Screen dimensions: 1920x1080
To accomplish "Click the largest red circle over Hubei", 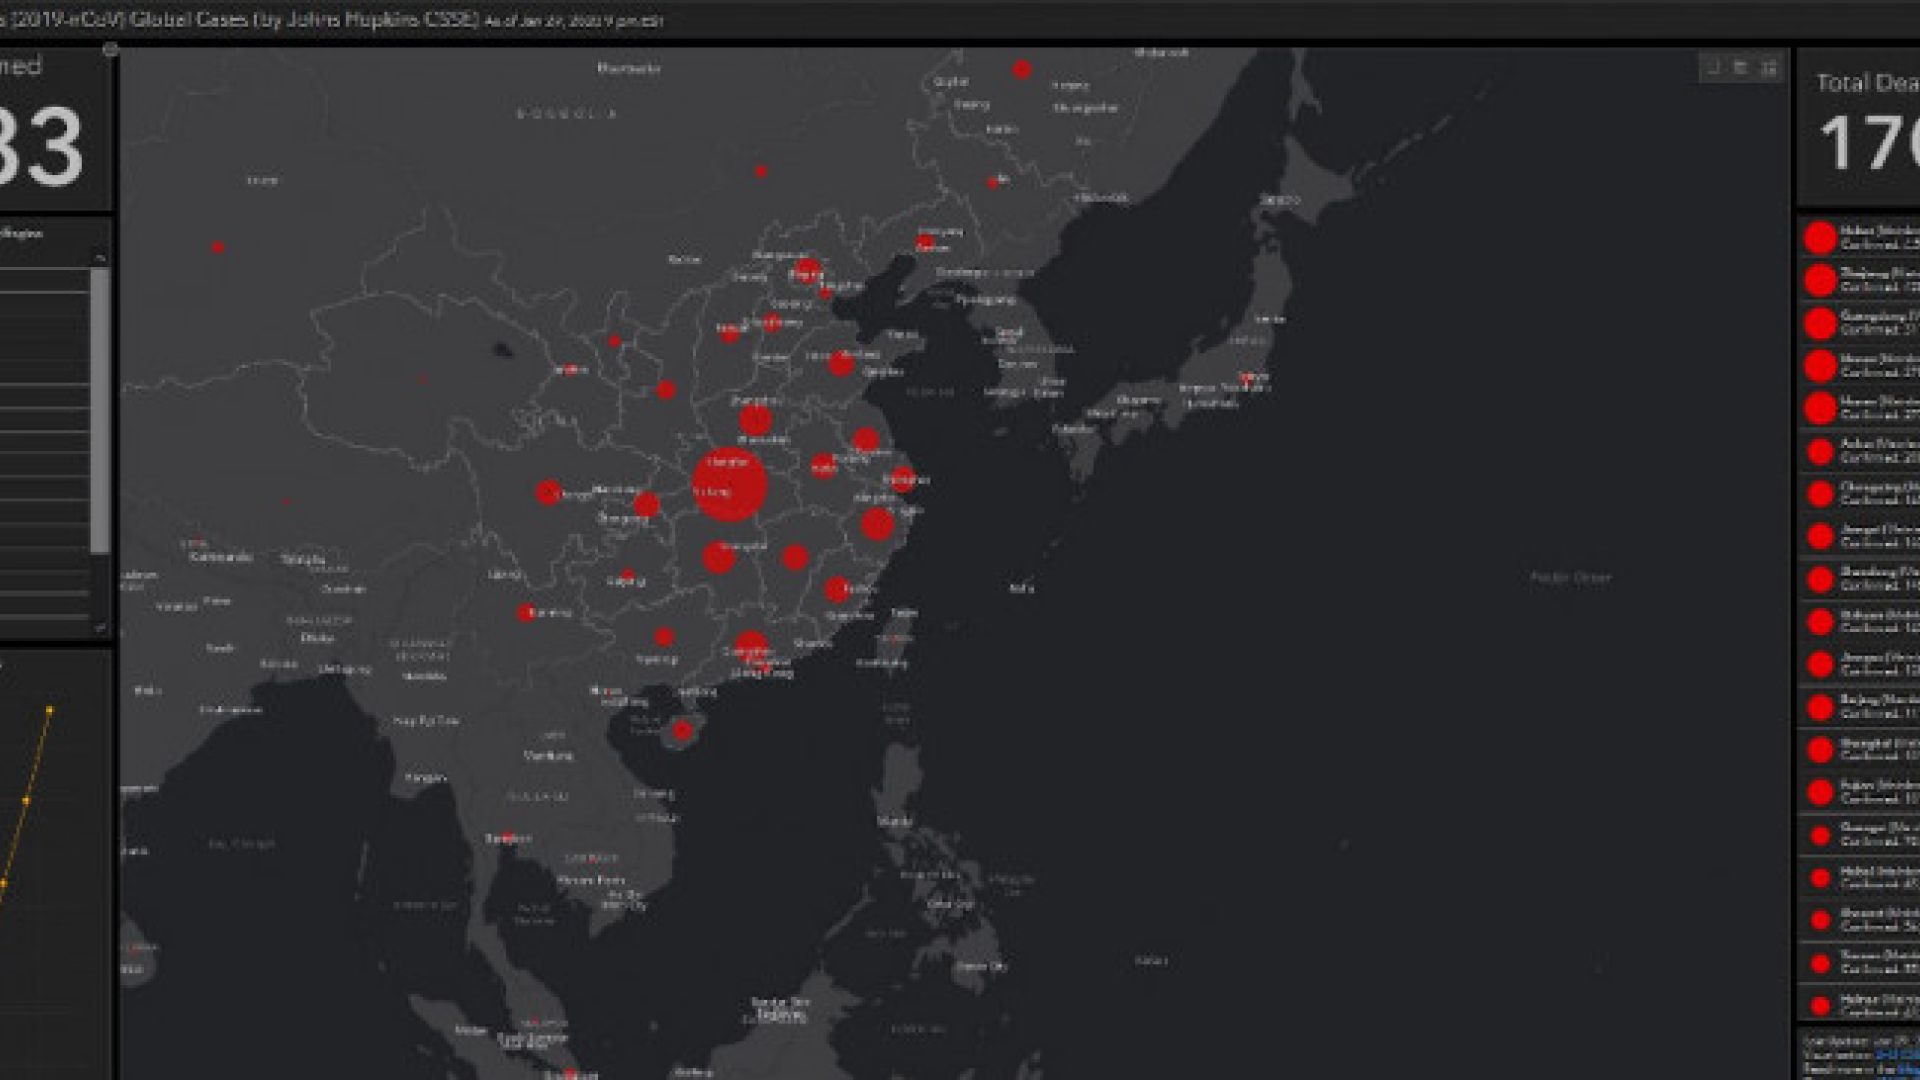I will click(x=729, y=486).
